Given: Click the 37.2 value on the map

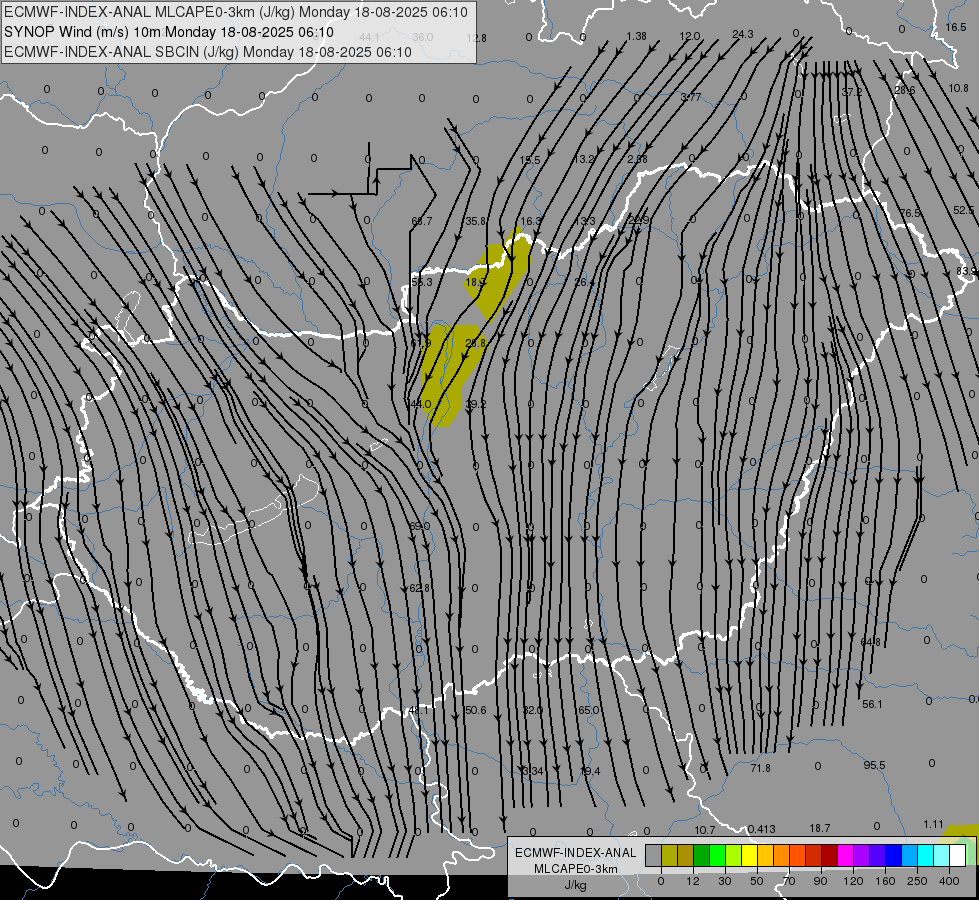Looking at the screenshot, I should tap(852, 92).
